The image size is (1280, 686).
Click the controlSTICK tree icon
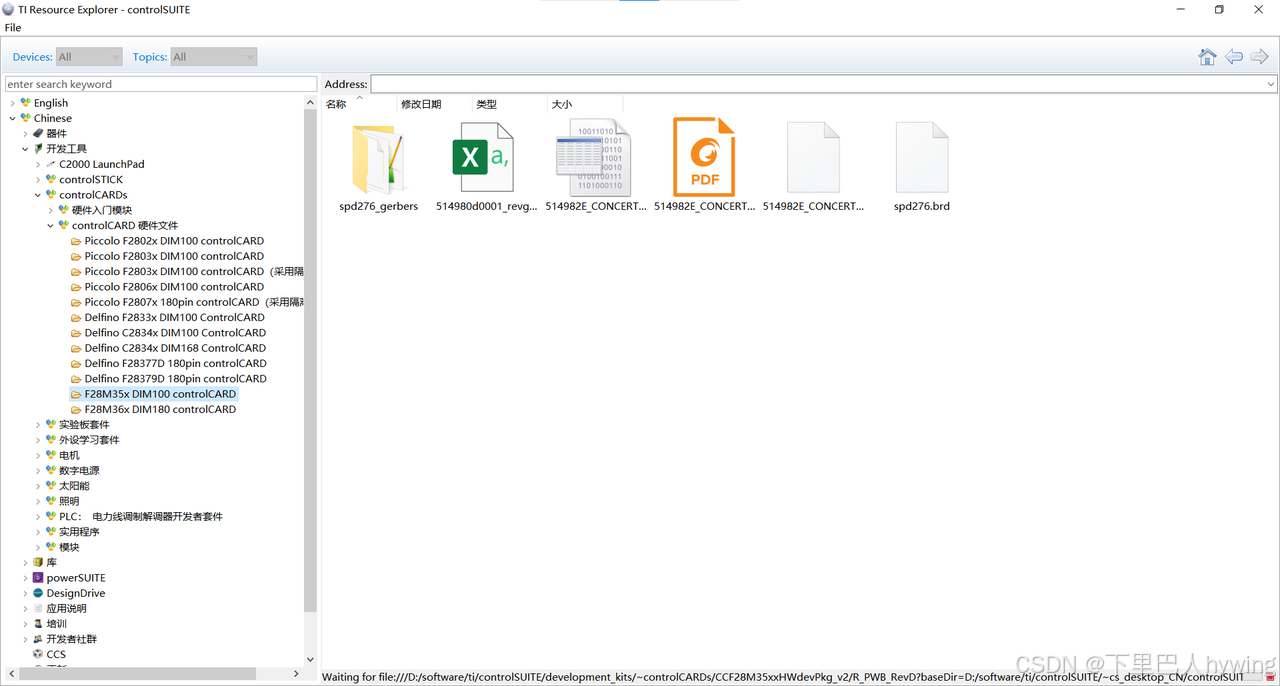[x=51, y=179]
